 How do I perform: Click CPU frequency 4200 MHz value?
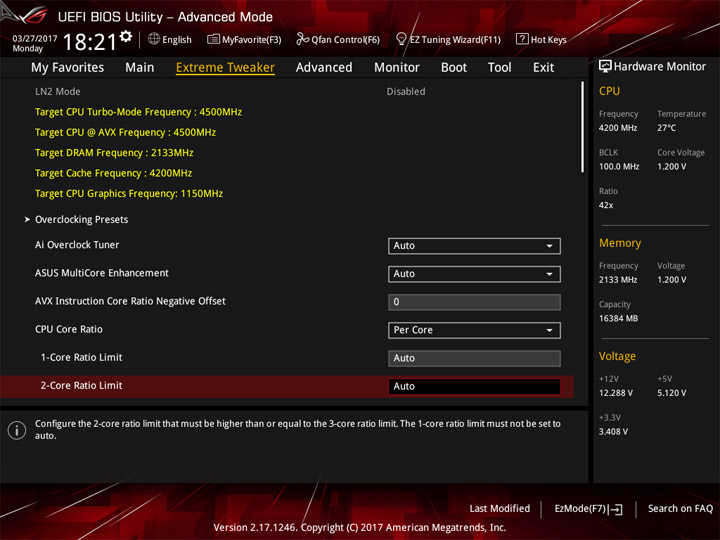pyautogui.click(x=618, y=128)
